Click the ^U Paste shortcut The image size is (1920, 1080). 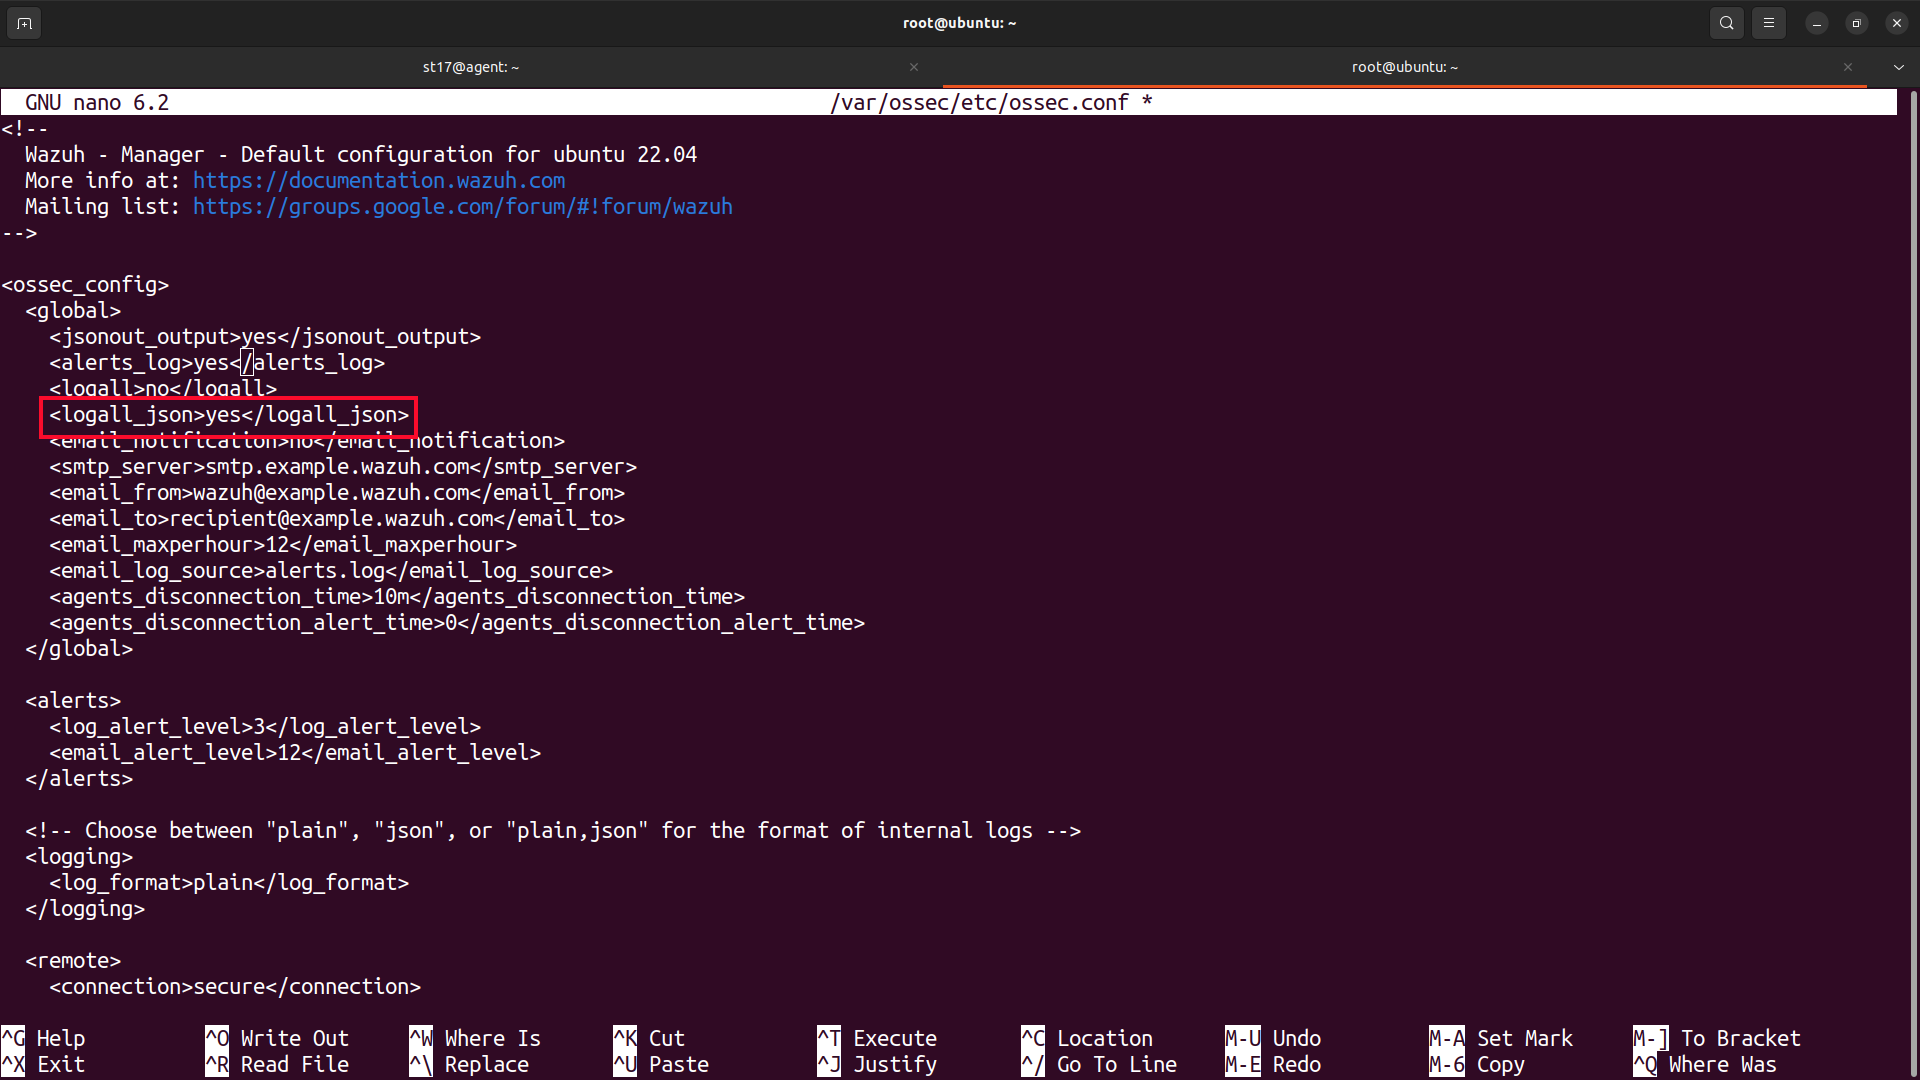(x=661, y=1064)
